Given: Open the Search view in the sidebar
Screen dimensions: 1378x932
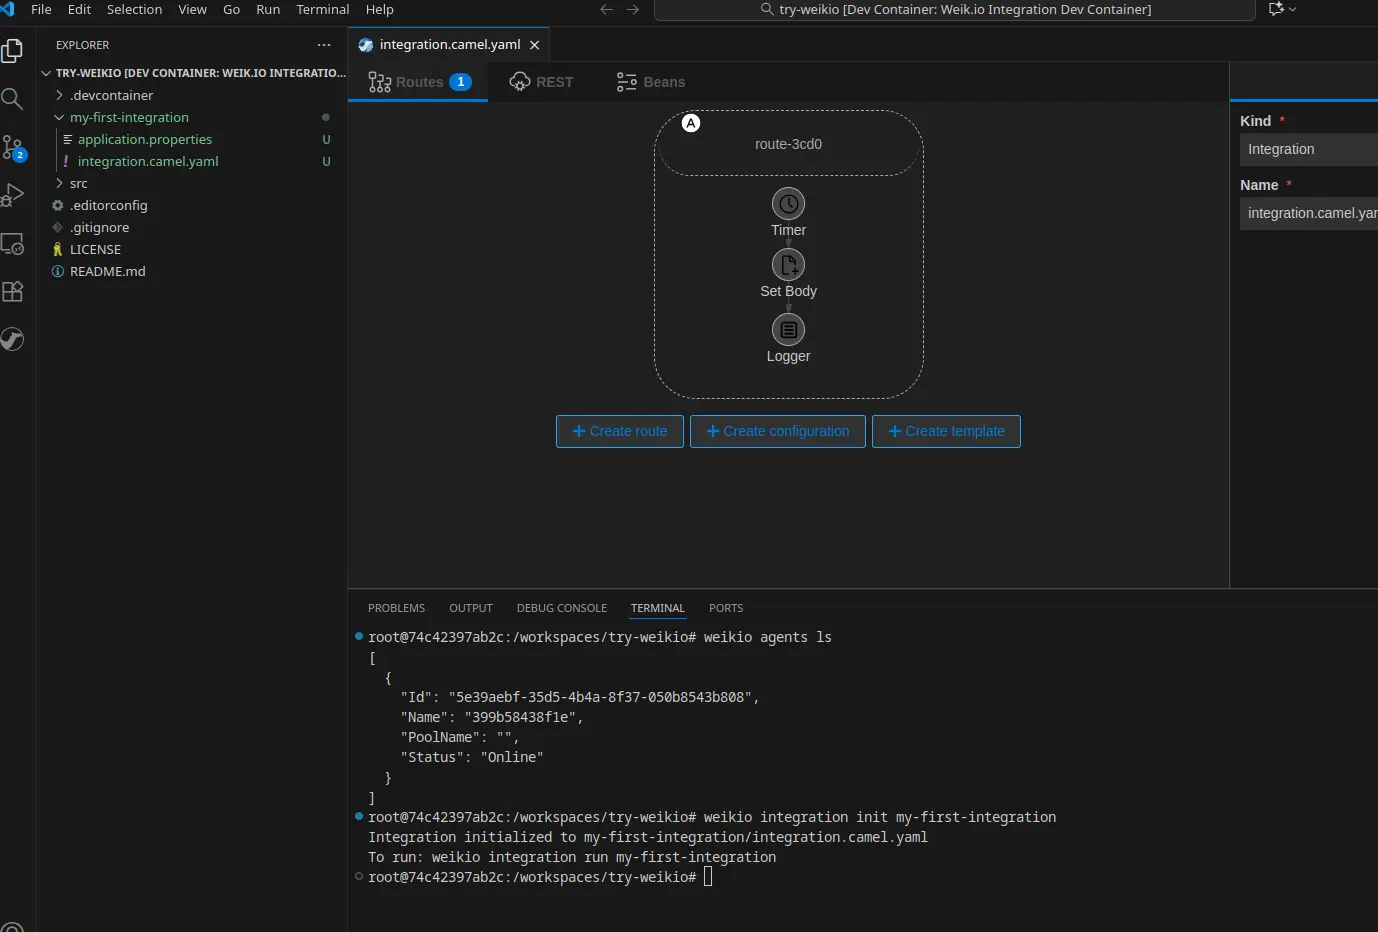Looking at the screenshot, I should [x=13, y=99].
